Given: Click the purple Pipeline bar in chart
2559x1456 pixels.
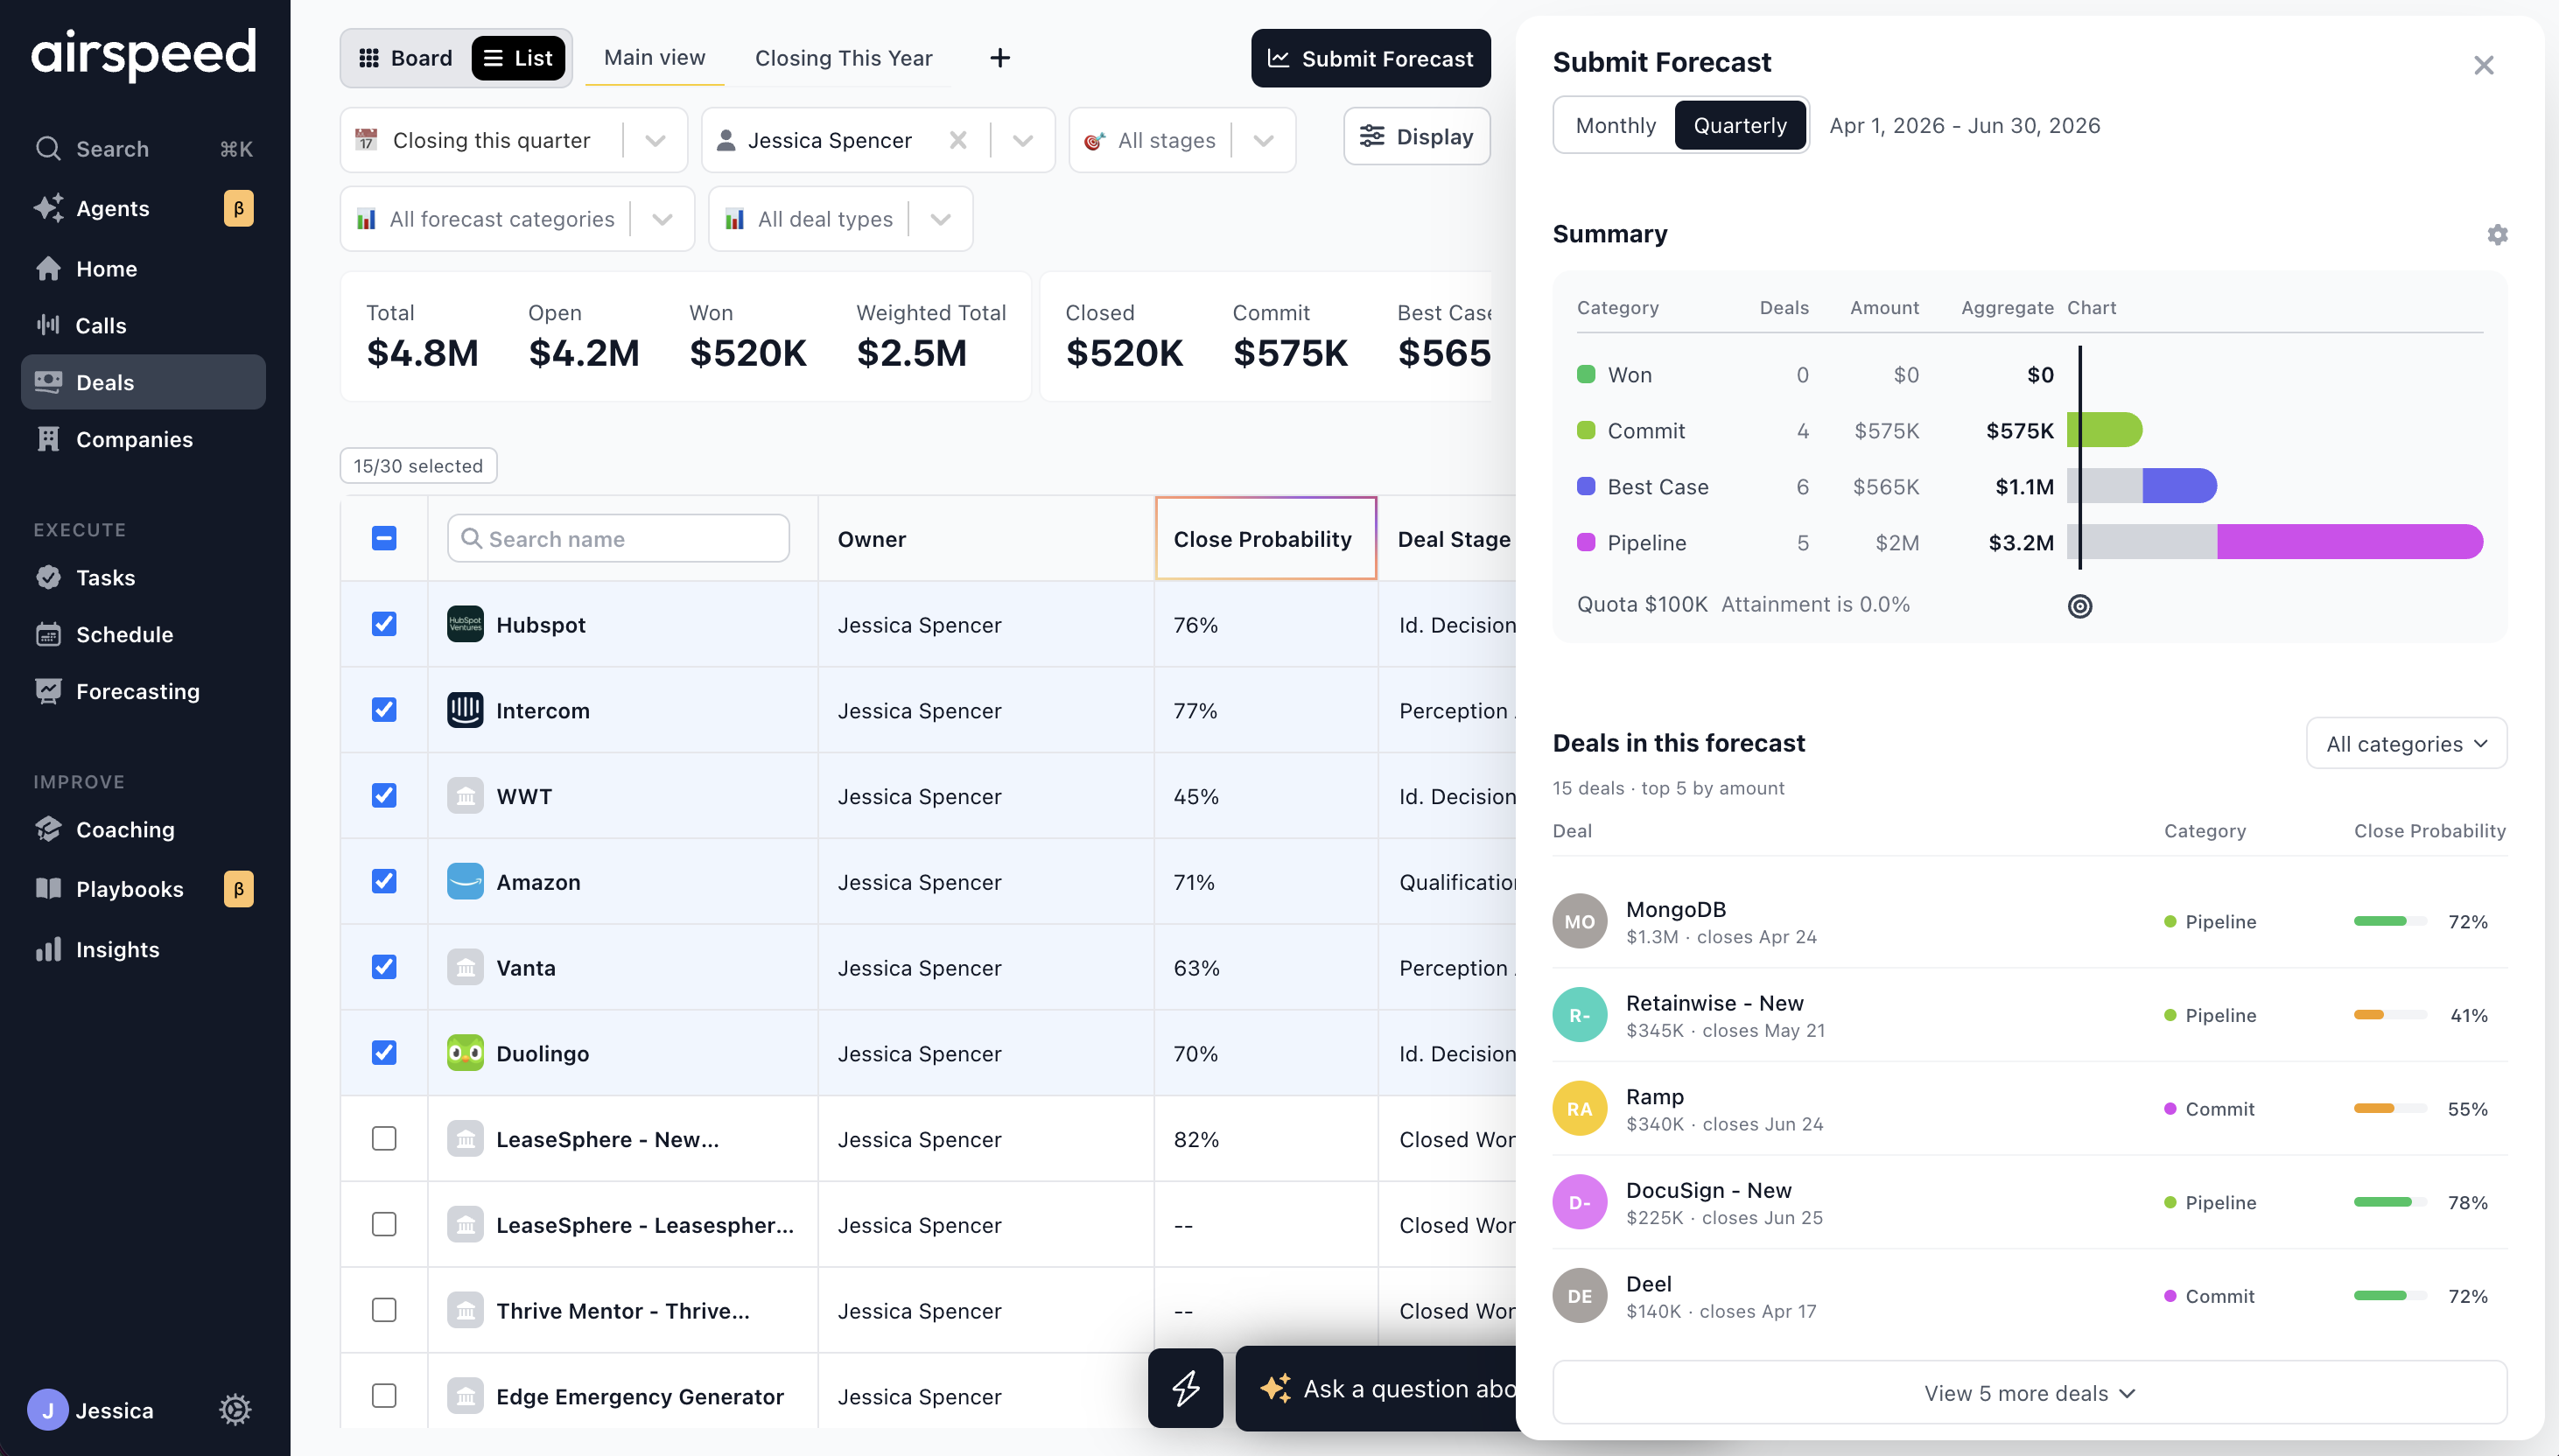Looking at the screenshot, I should (x=2349, y=542).
